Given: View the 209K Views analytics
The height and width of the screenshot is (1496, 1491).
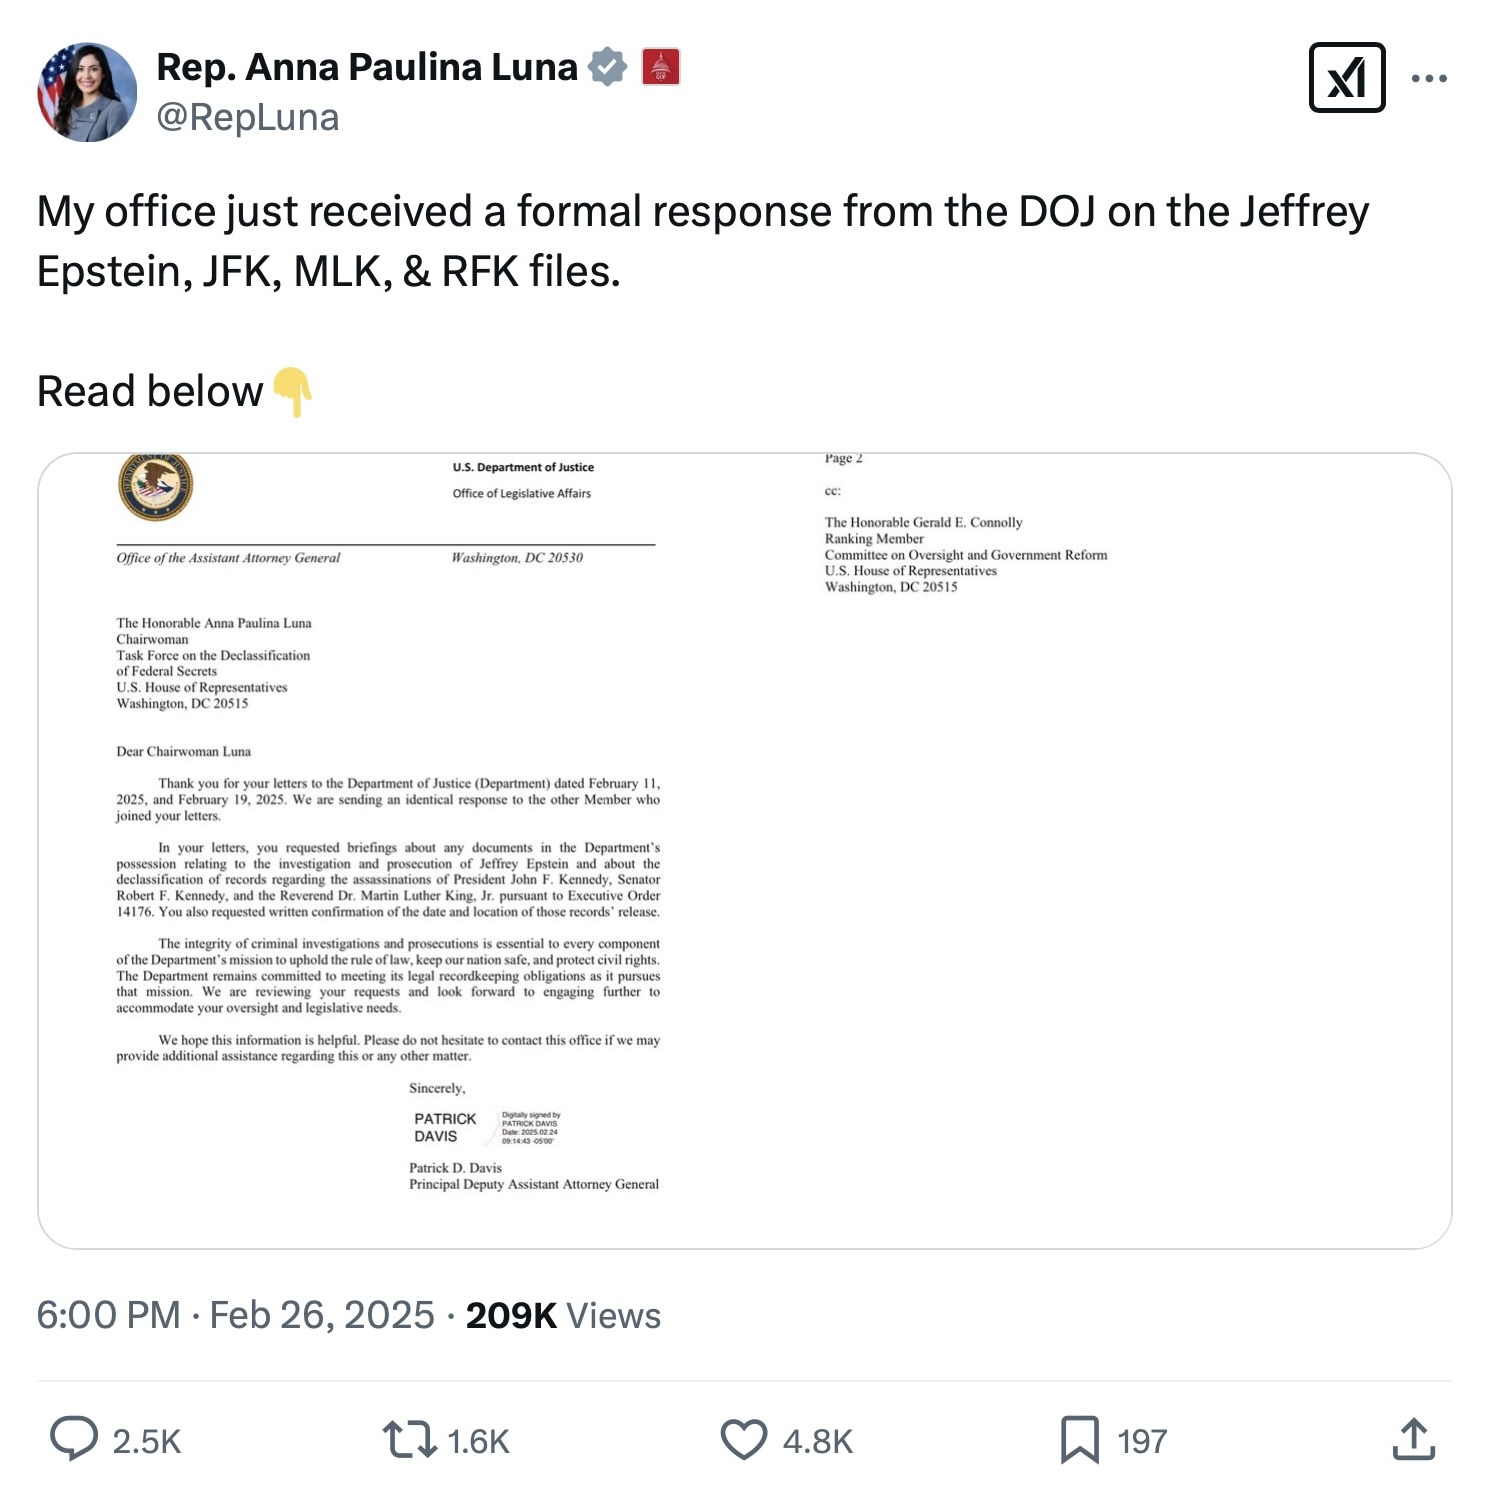Looking at the screenshot, I should coord(563,1315).
